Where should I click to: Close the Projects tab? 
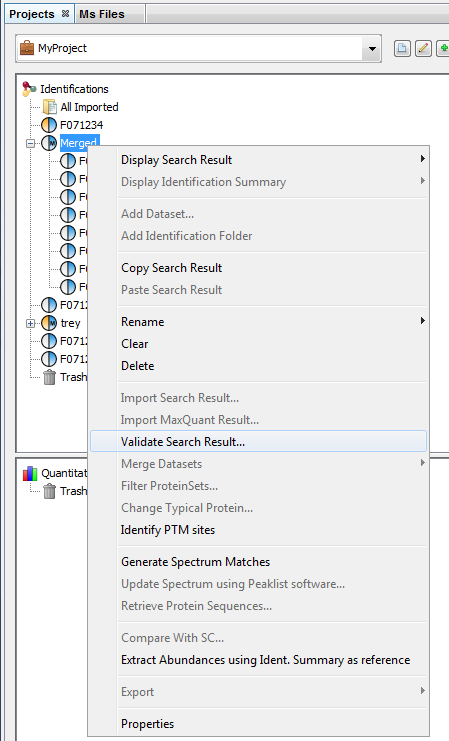point(65,14)
